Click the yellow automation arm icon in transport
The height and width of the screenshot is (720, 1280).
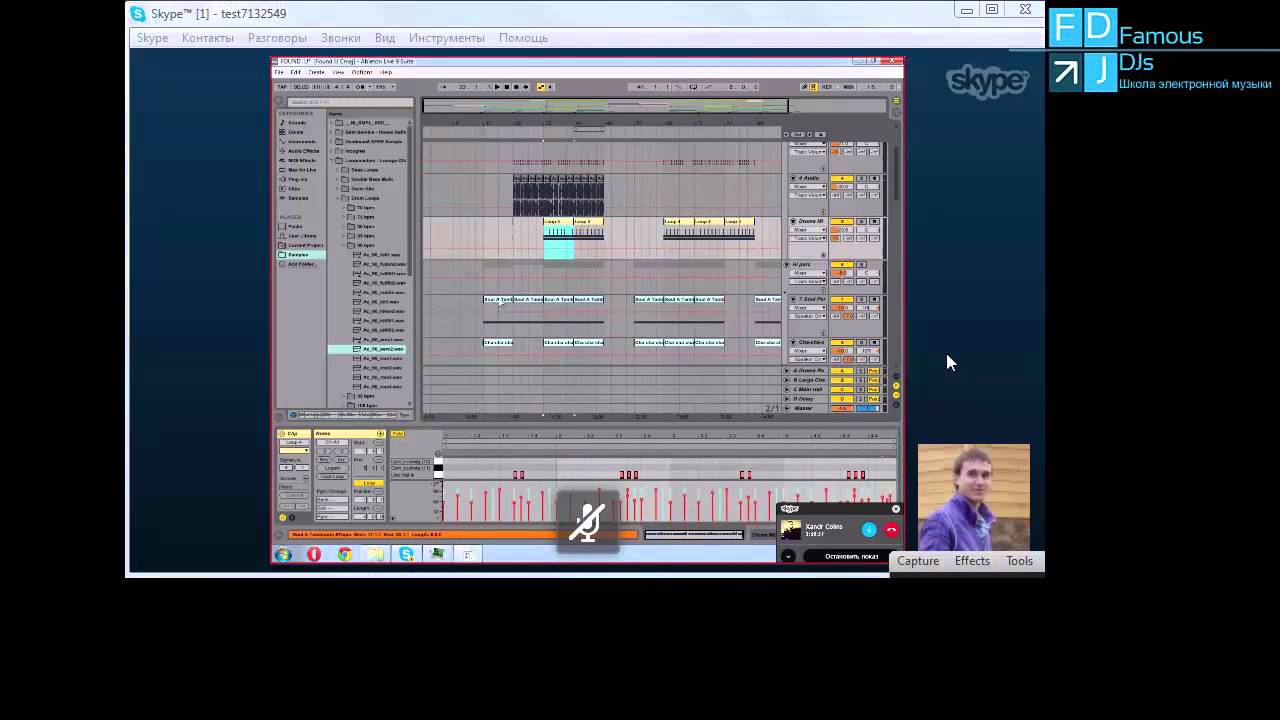(x=541, y=87)
